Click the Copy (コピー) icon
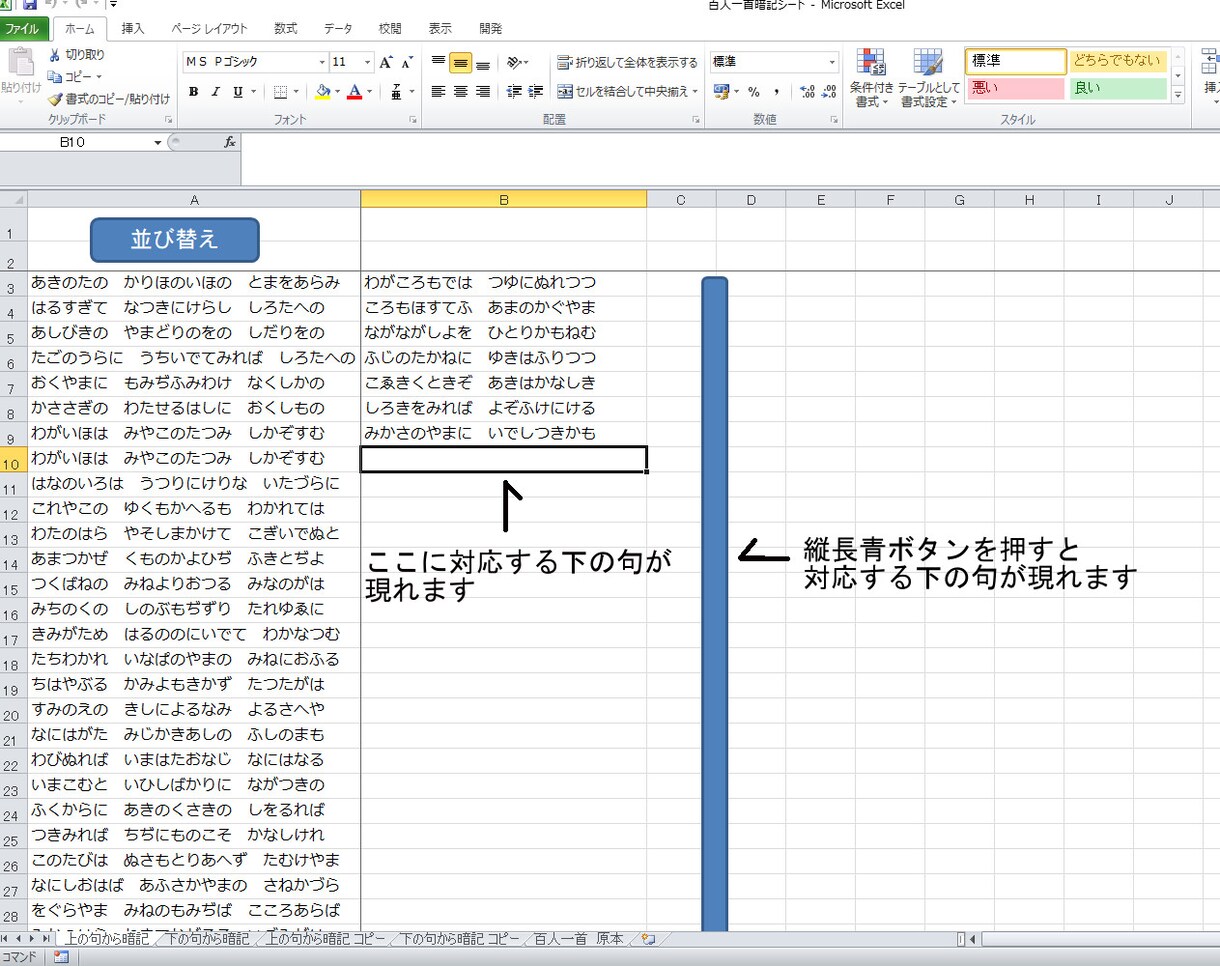 pos(55,76)
